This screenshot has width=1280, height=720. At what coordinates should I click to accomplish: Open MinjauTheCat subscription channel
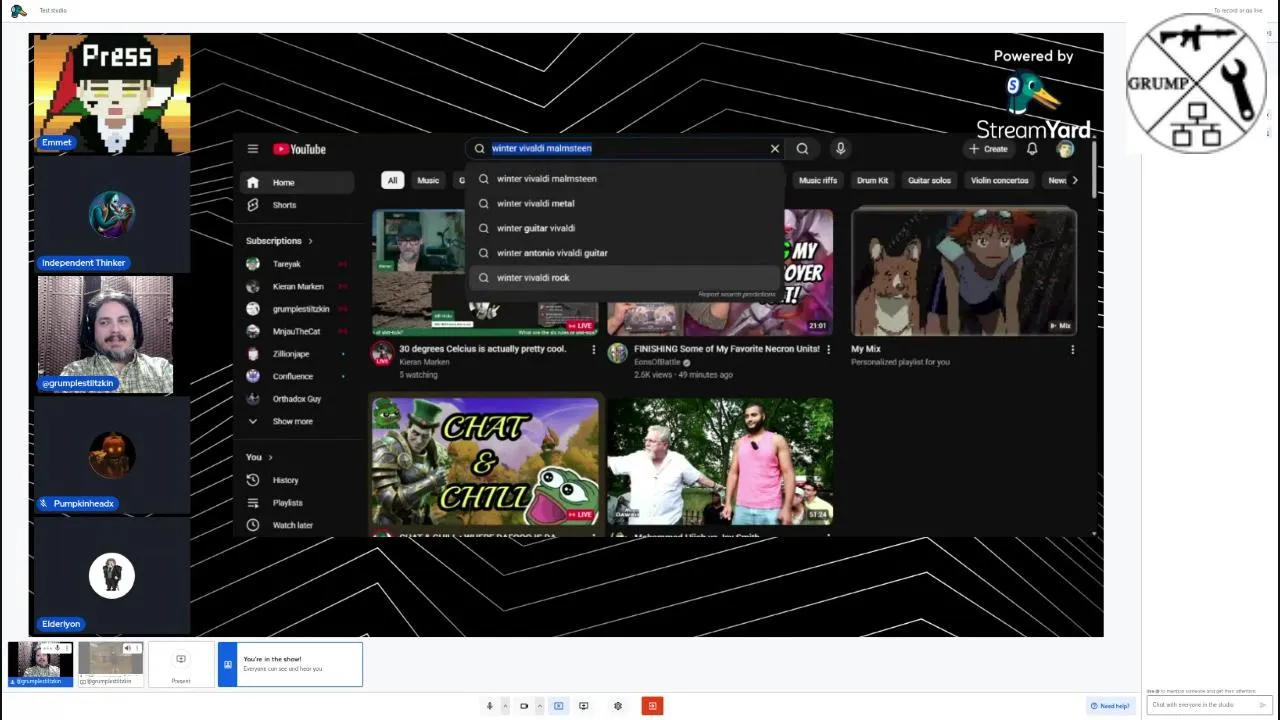click(297, 331)
